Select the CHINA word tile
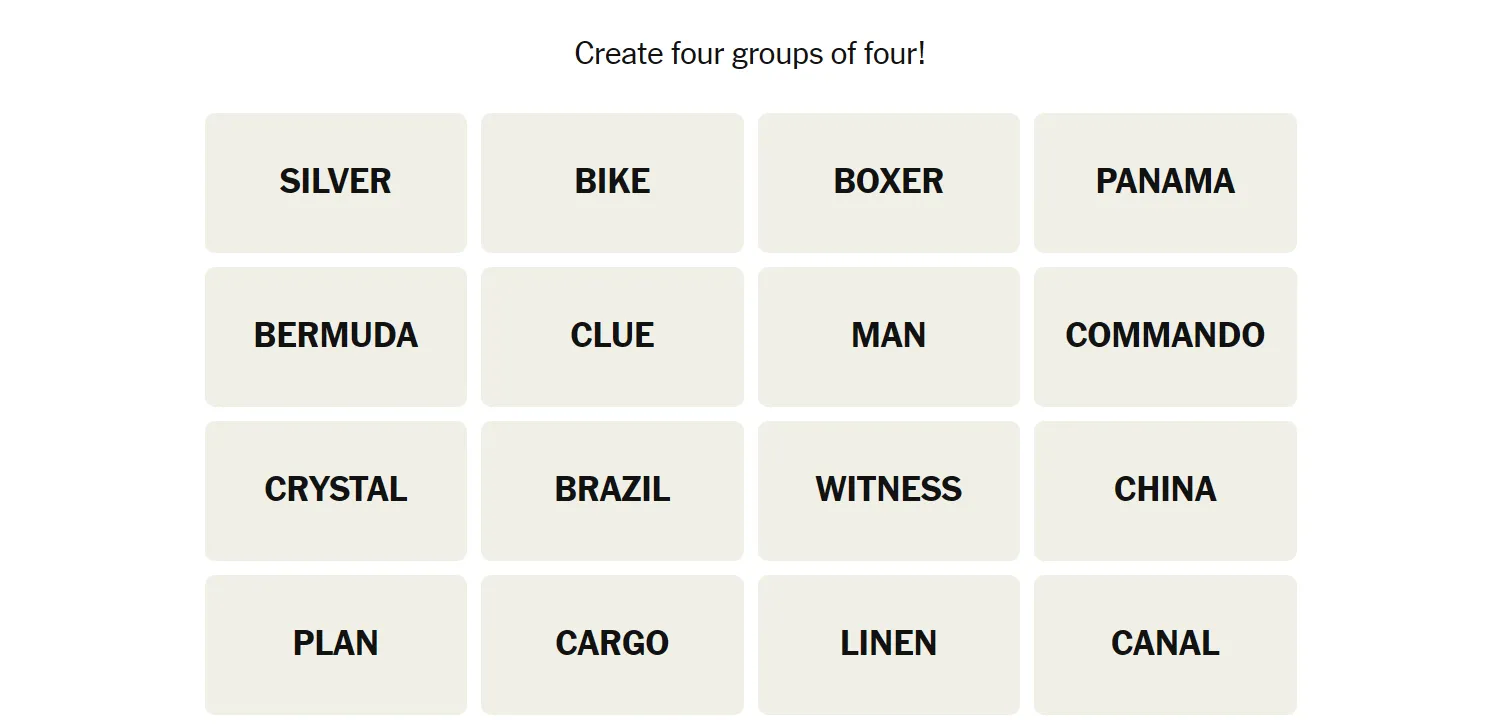The width and height of the screenshot is (1500, 724). coord(1165,490)
